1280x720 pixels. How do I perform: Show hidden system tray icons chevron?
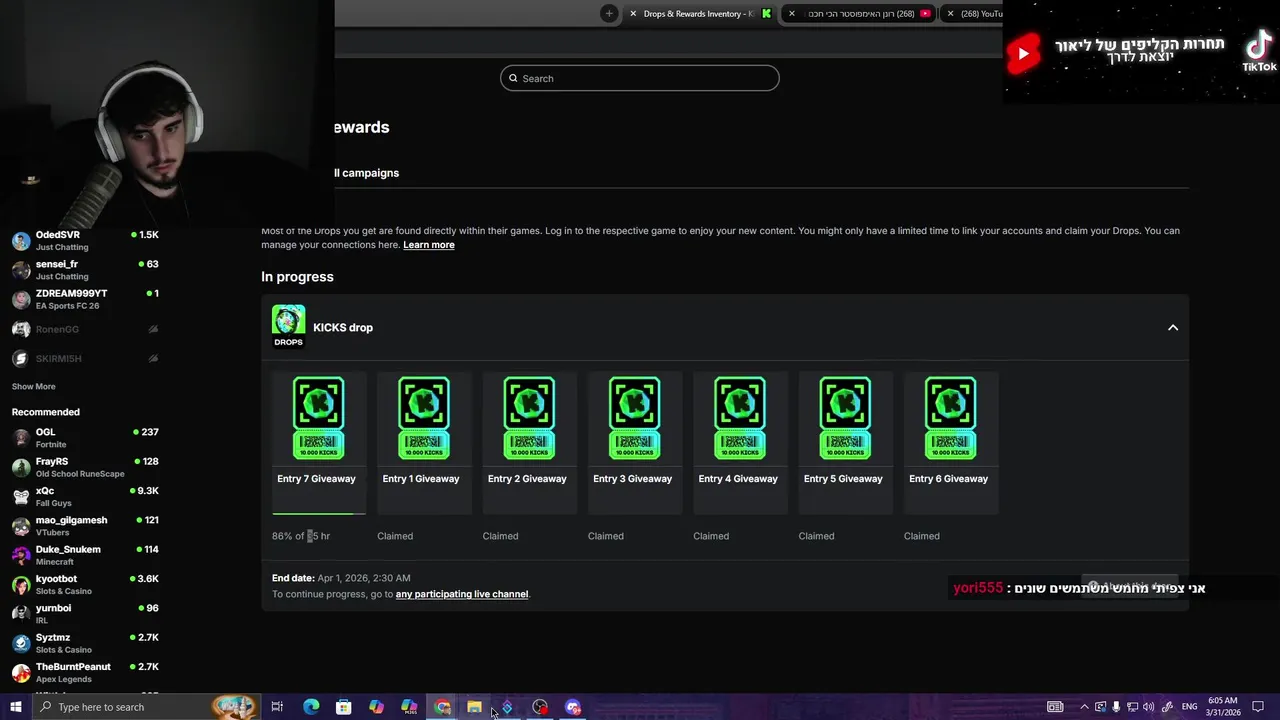pos(1084,707)
